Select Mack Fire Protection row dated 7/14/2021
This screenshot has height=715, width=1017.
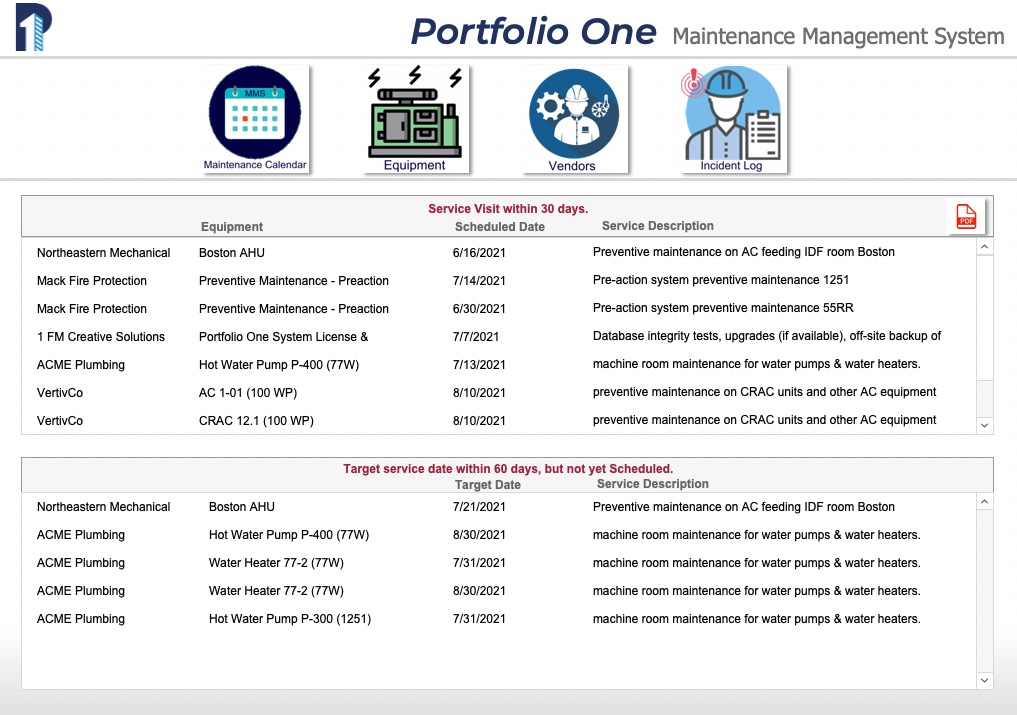[498, 281]
